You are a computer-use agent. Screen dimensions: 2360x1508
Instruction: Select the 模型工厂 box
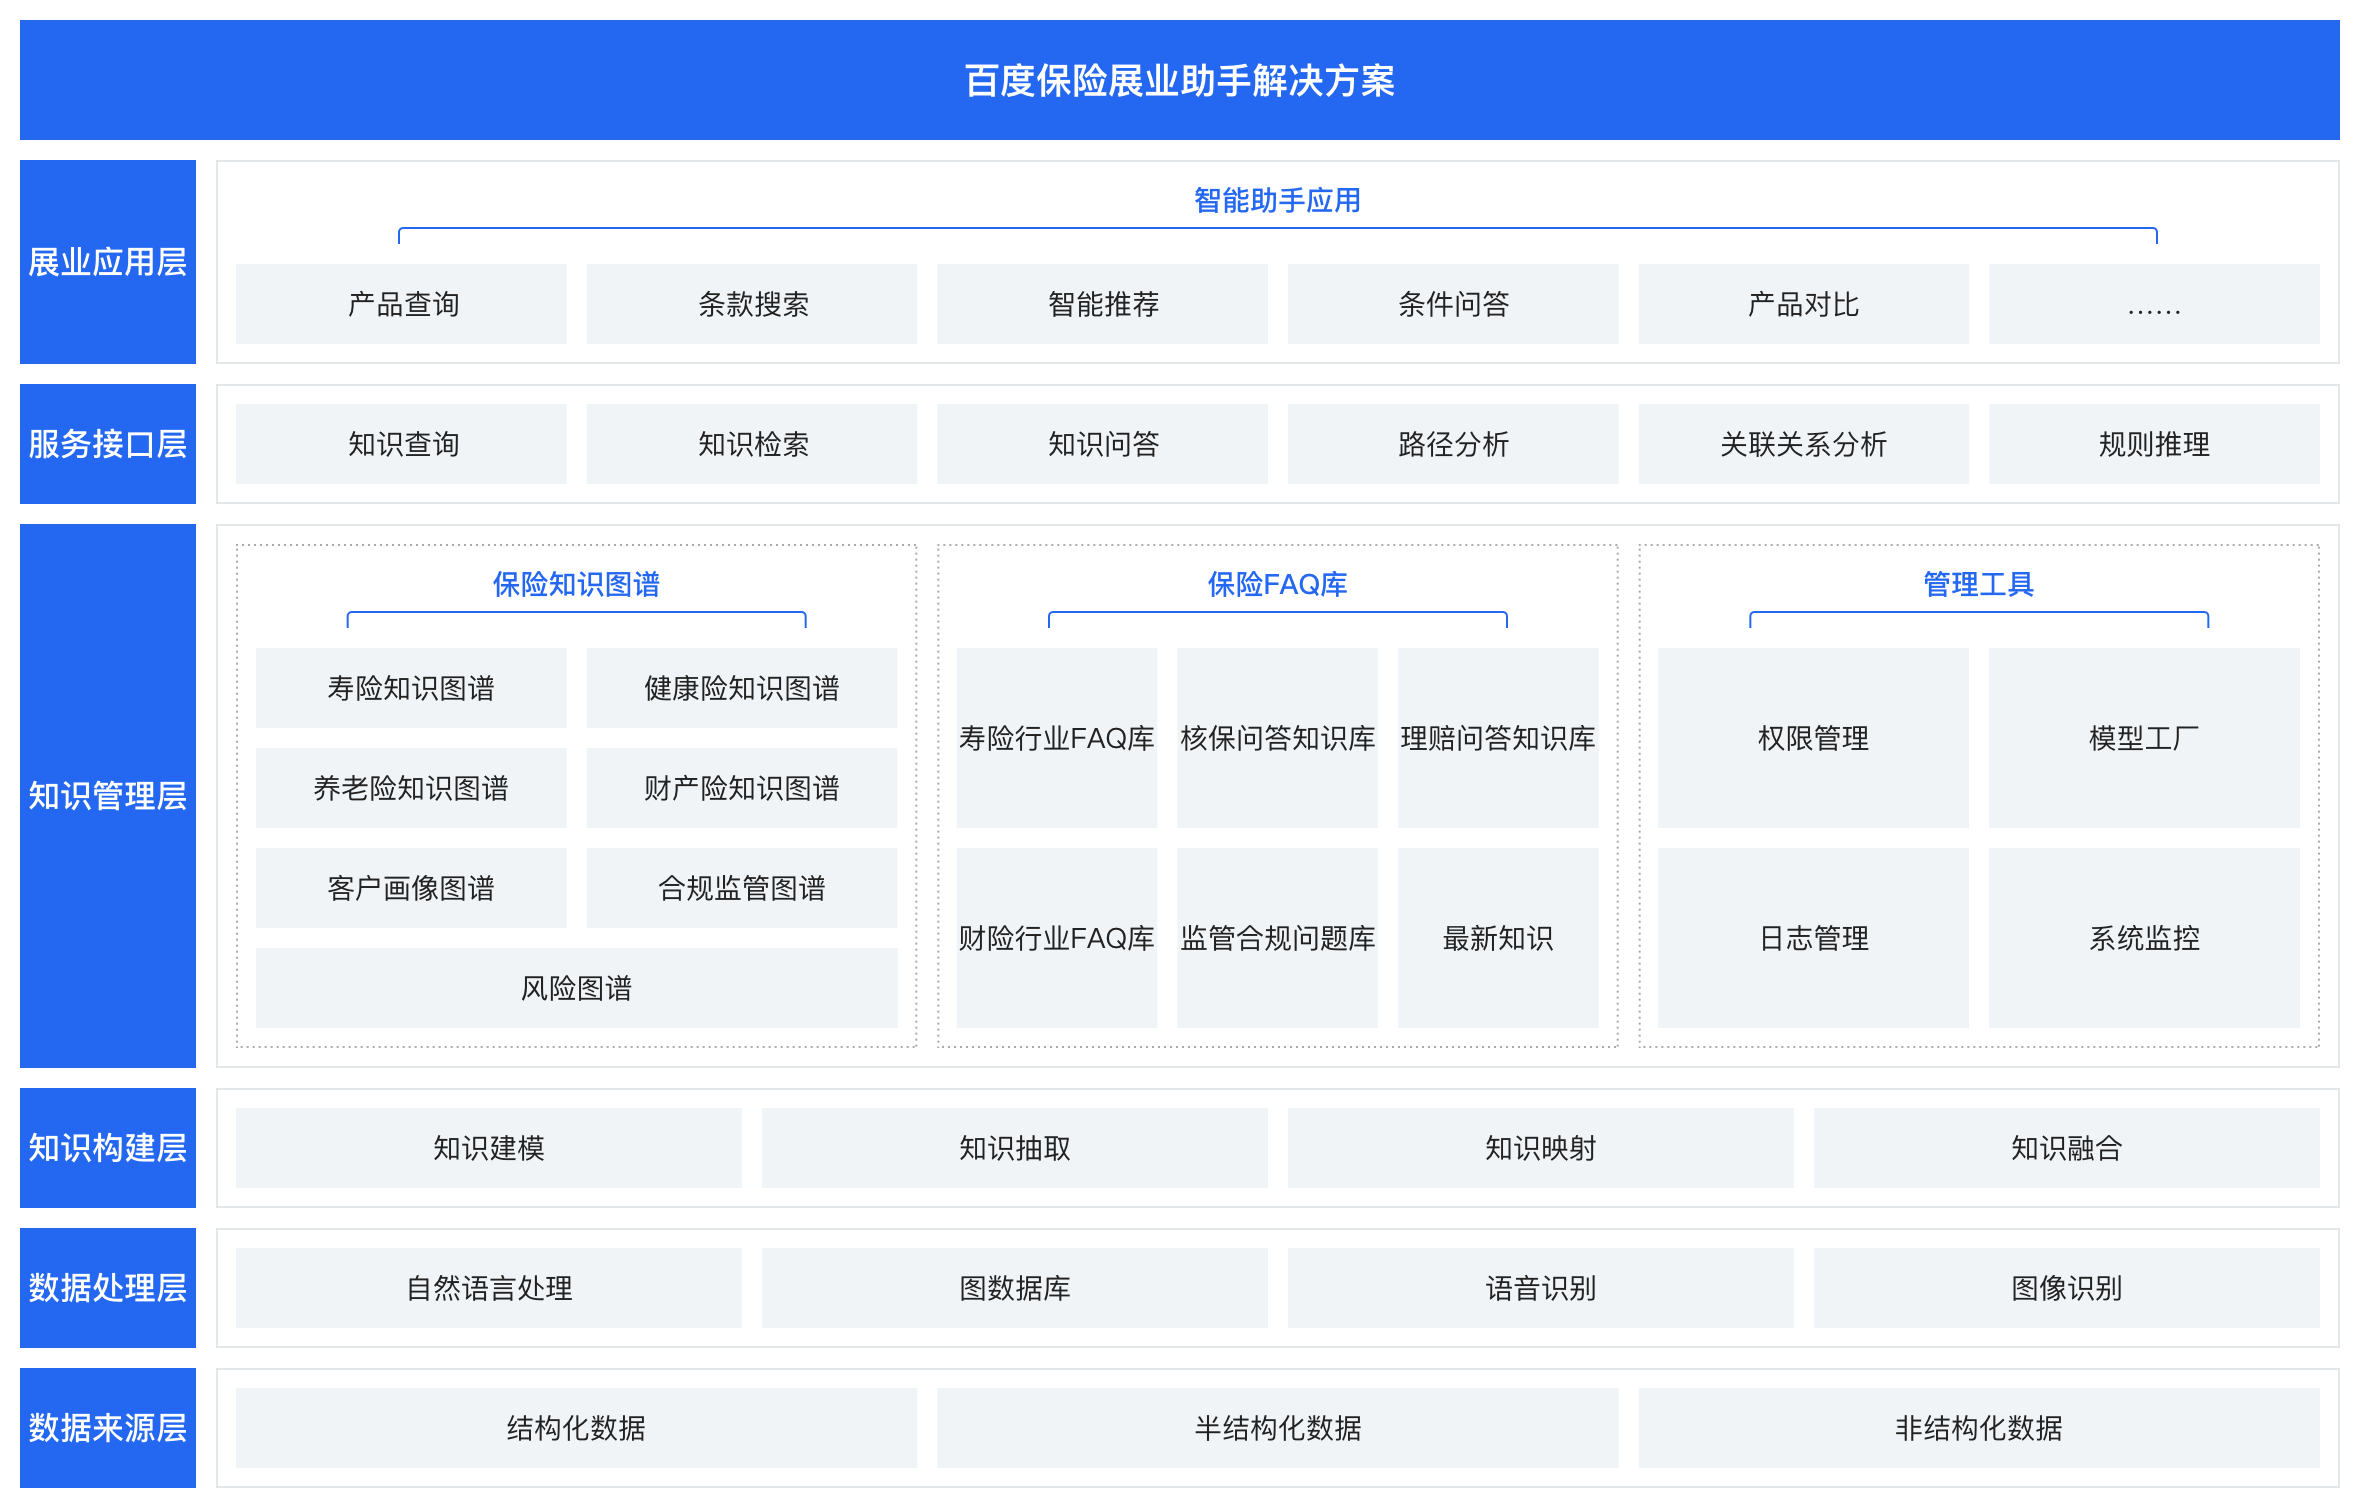[2144, 738]
